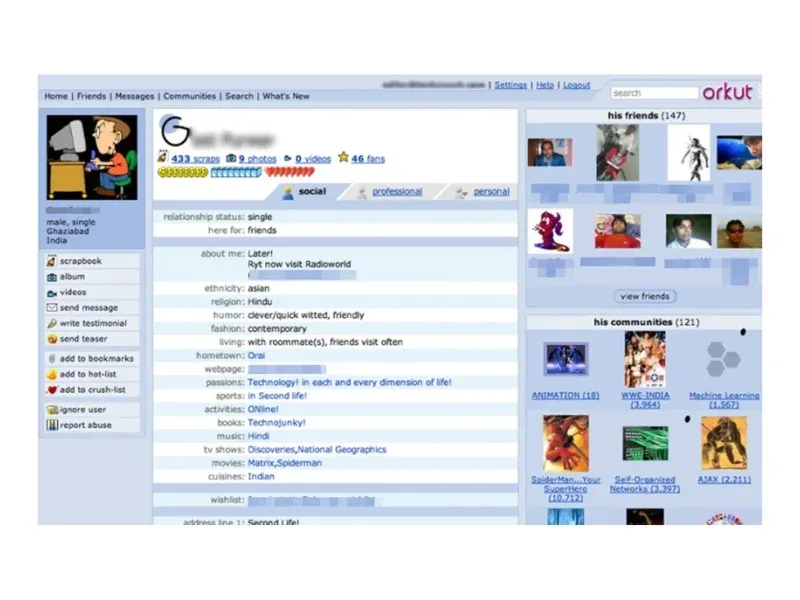The height and width of the screenshot is (600, 800).
Task: Open SpiderMan...Your SuperHero community link
Action: click(565, 489)
